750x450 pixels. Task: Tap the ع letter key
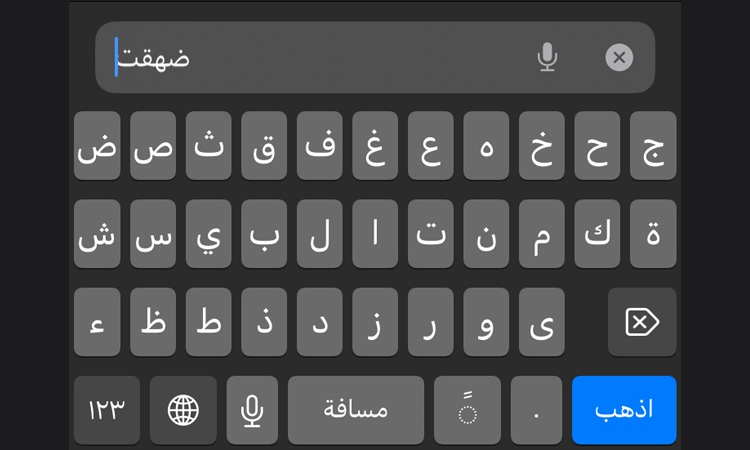click(431, 146)
